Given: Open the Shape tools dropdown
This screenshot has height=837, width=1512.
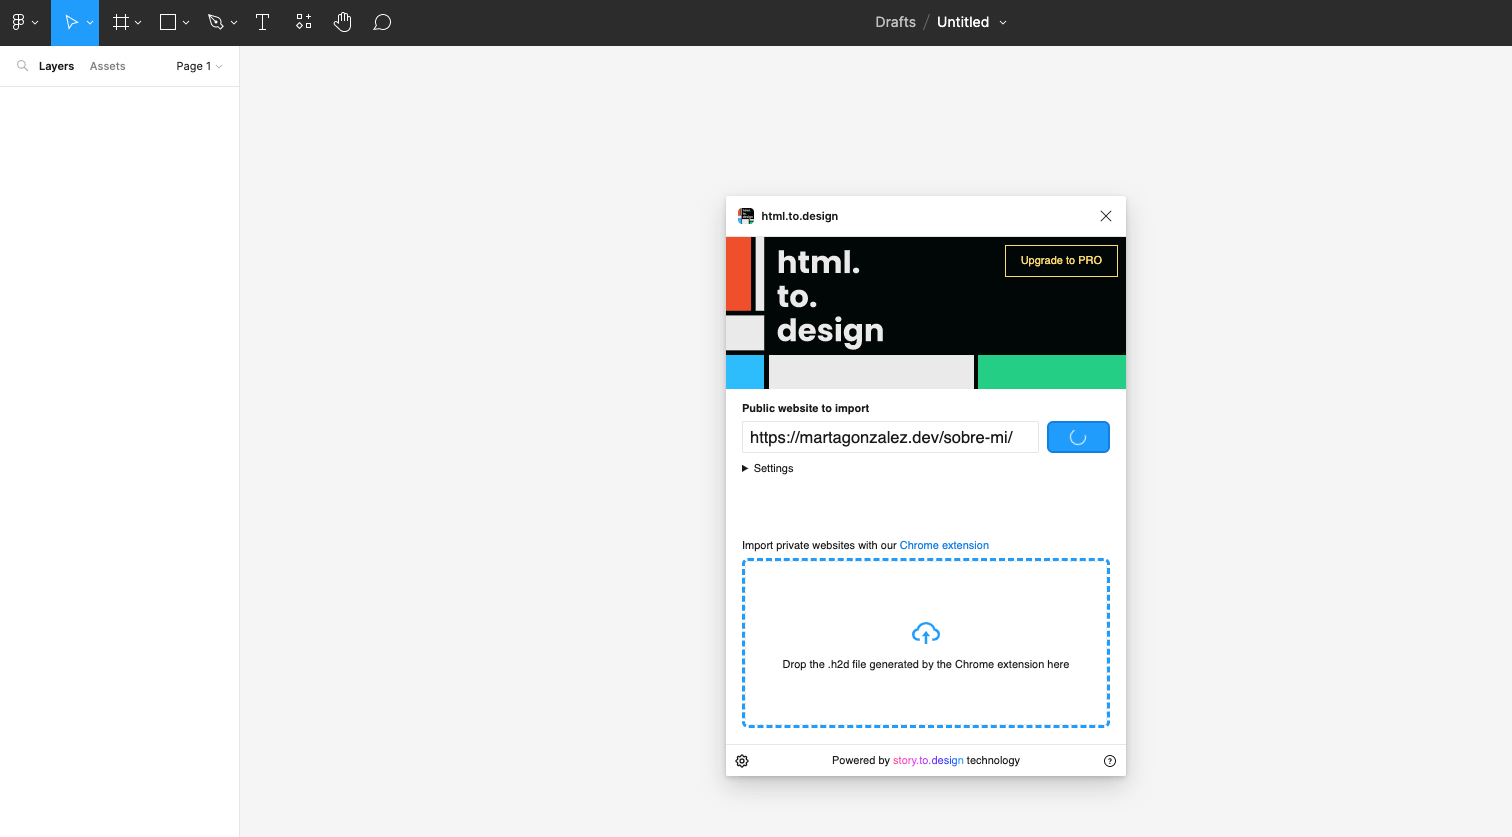Looking at the screenshot, I should tap(186, 22).
